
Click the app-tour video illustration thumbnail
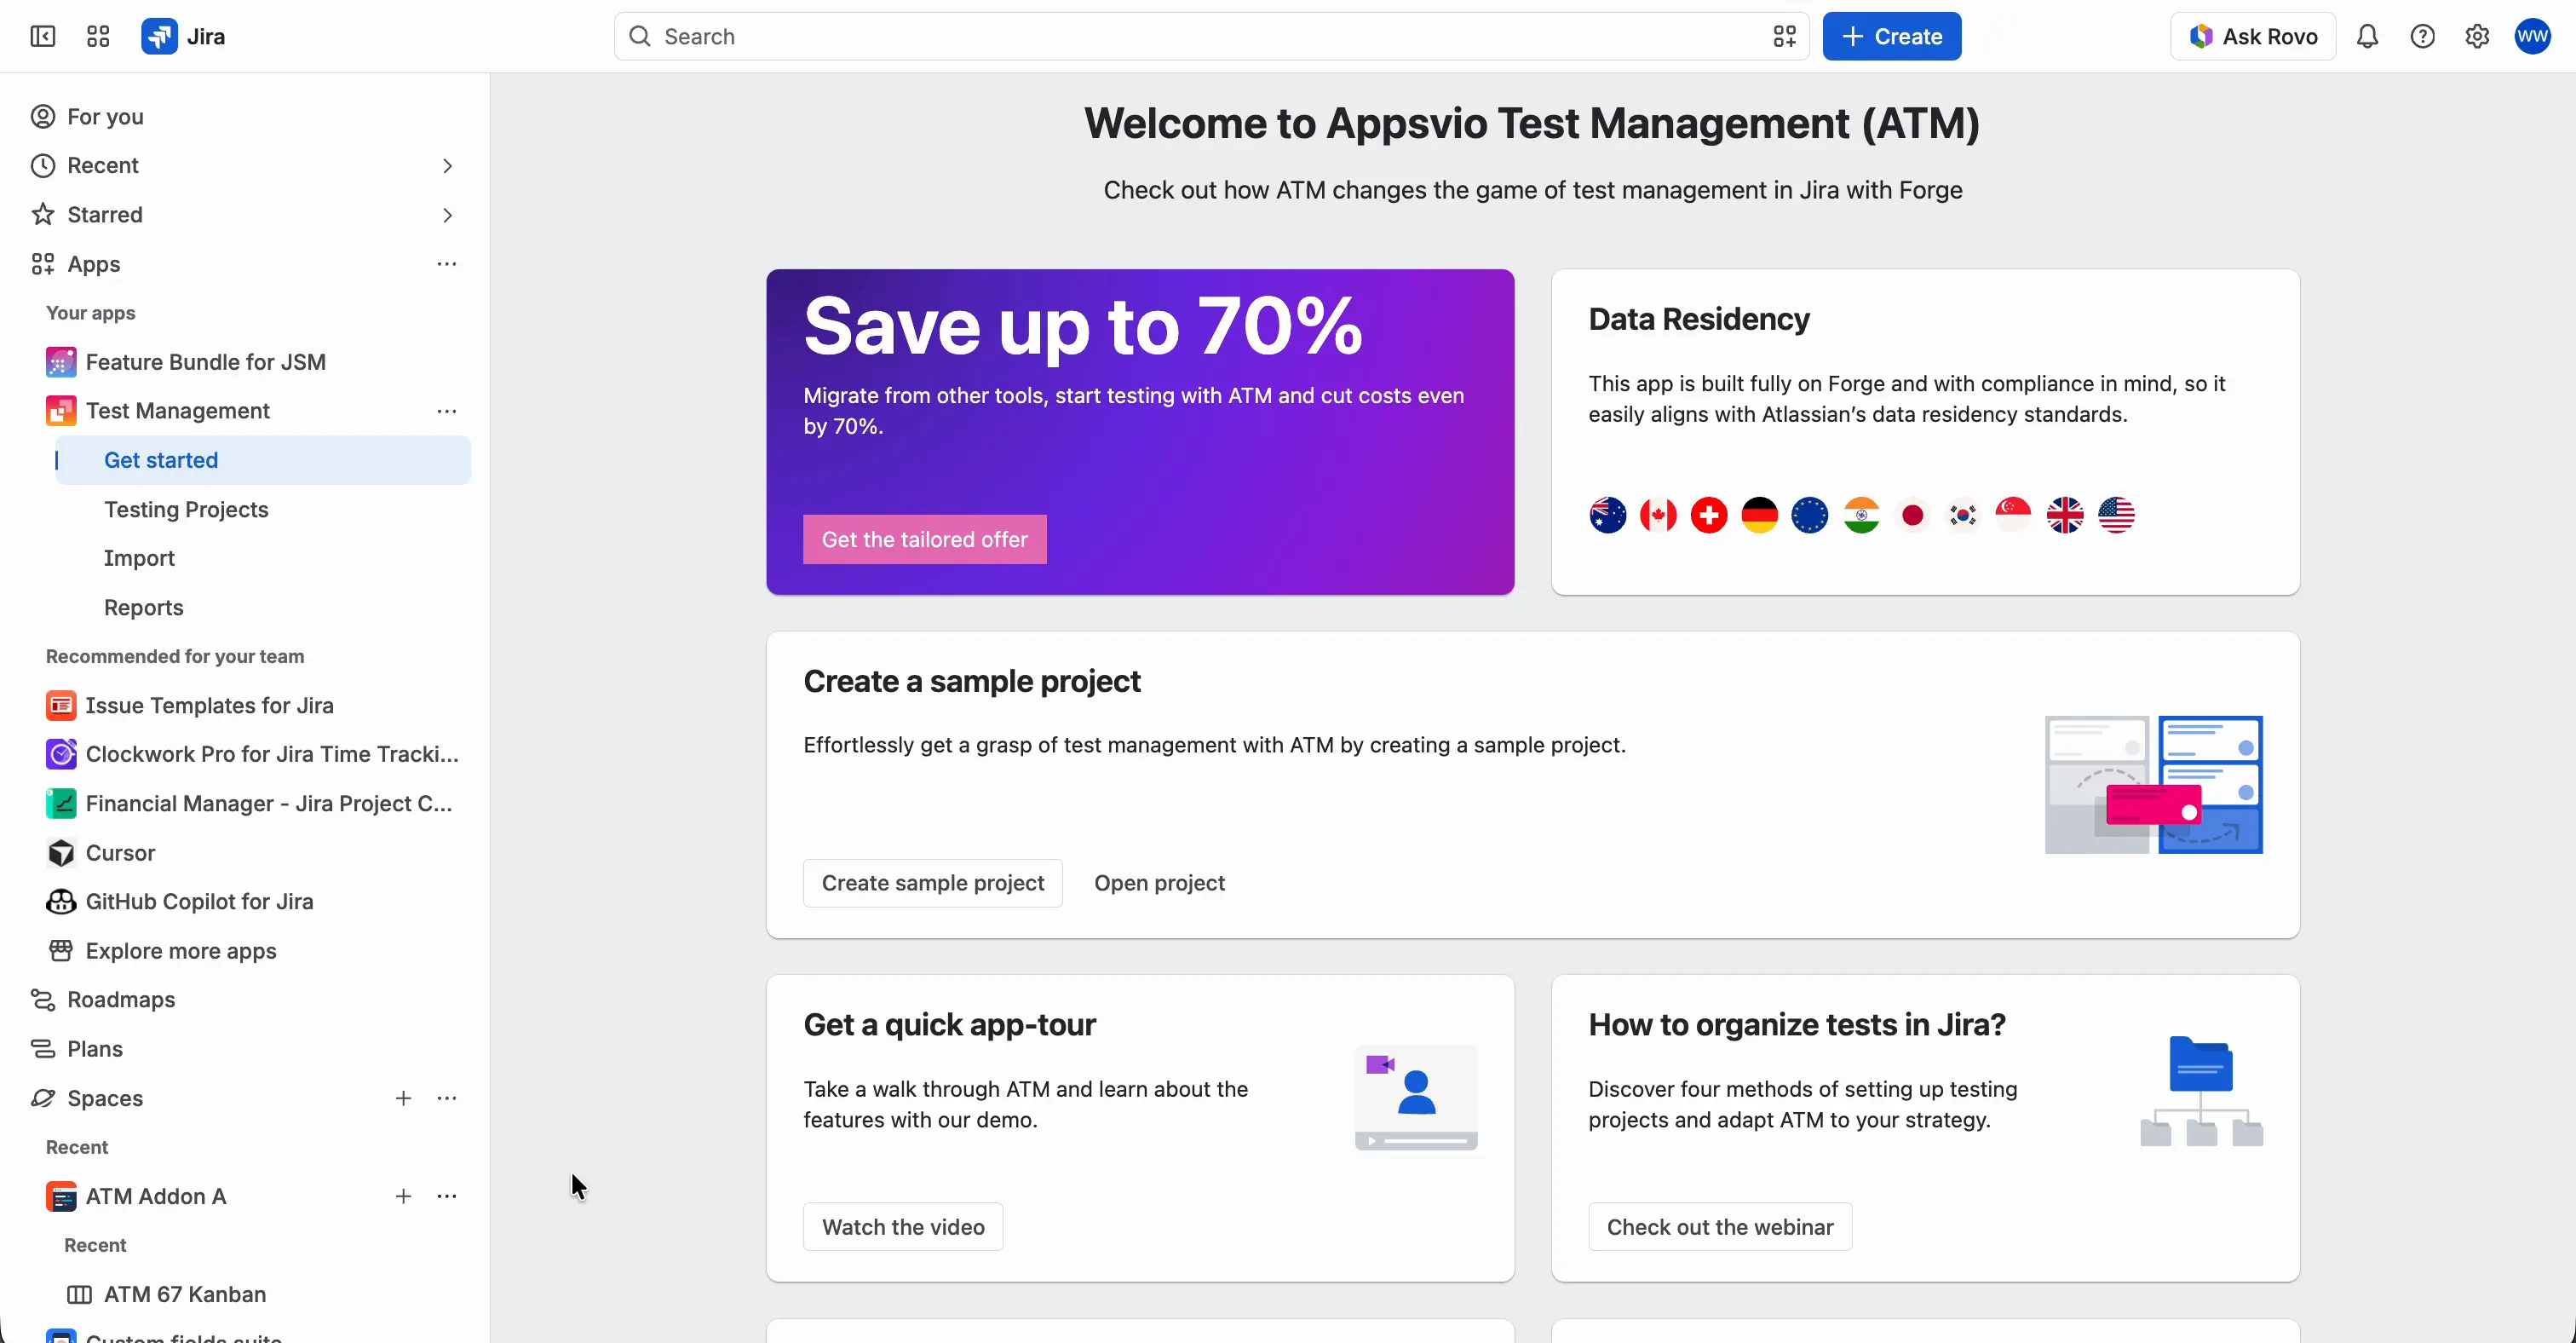pyautogui.click(x=1416, y=1098)
